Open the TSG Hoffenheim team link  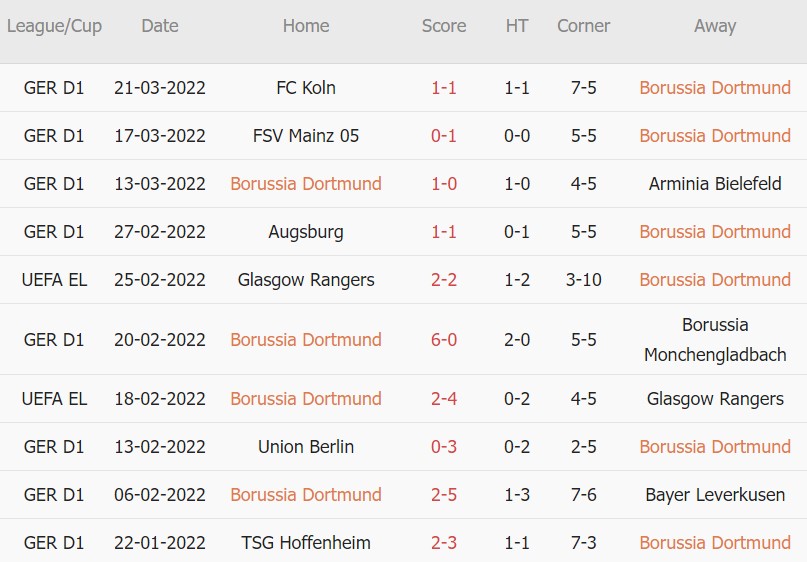point(306,543)
